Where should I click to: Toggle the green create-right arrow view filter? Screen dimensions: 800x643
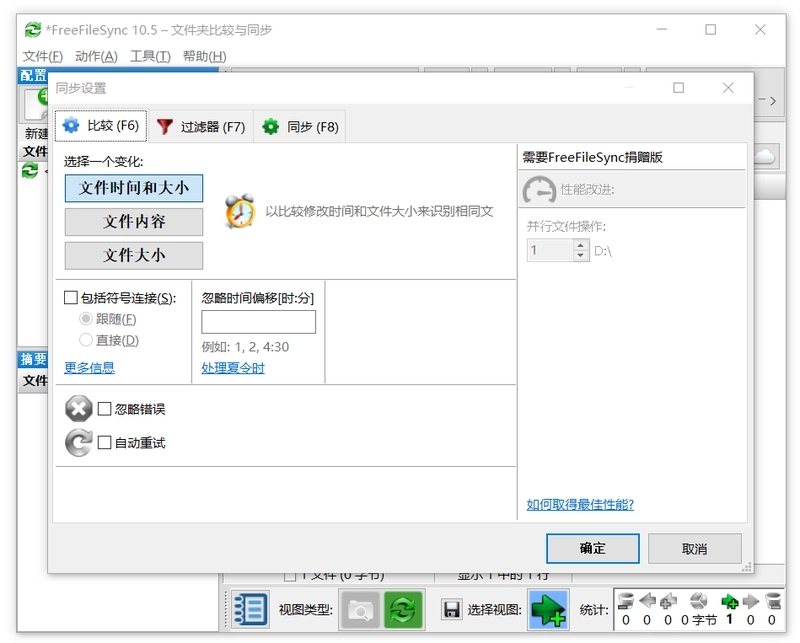pyautogui.click(x=548, y=609)
